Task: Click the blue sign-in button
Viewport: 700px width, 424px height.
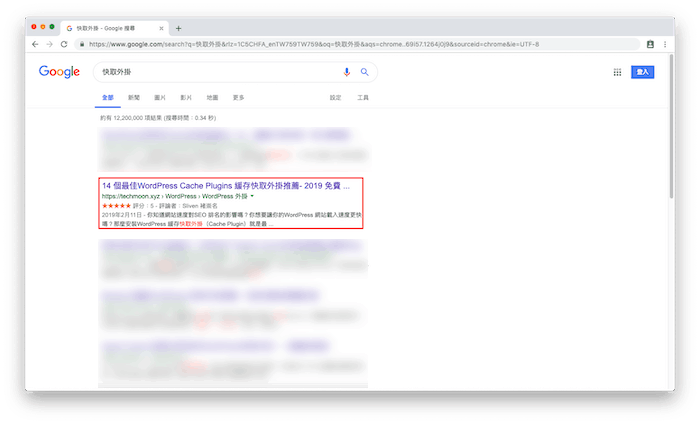Action: (x=642, y=72)
